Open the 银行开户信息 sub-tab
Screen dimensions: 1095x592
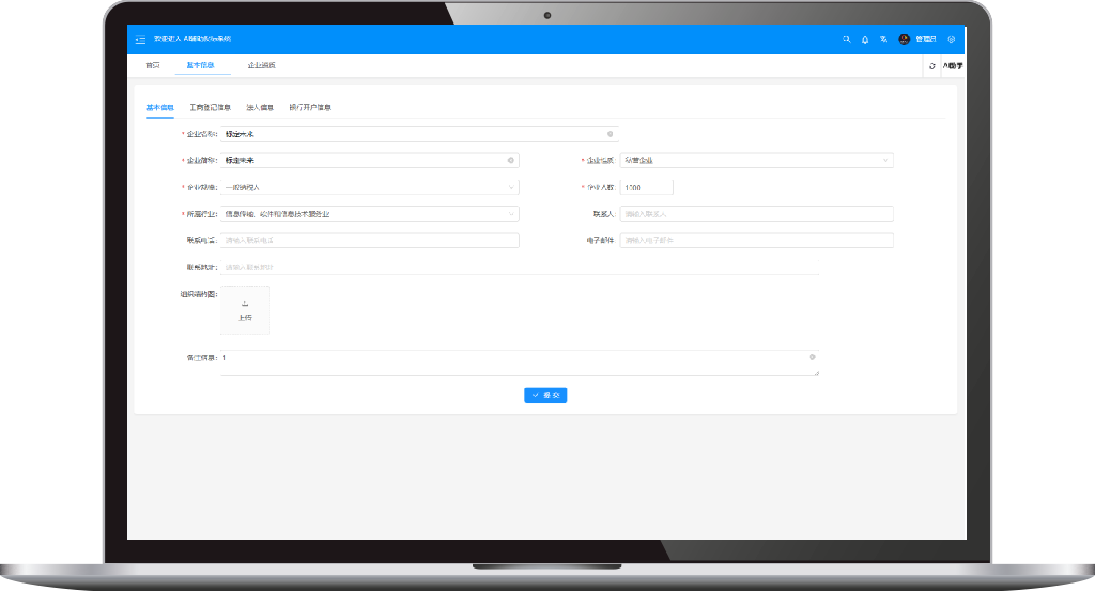(310, 108)
